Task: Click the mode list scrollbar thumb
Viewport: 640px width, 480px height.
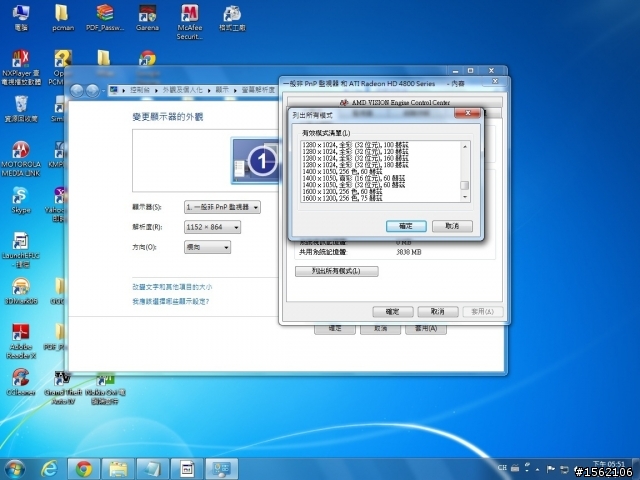Action: click(464, 185)
